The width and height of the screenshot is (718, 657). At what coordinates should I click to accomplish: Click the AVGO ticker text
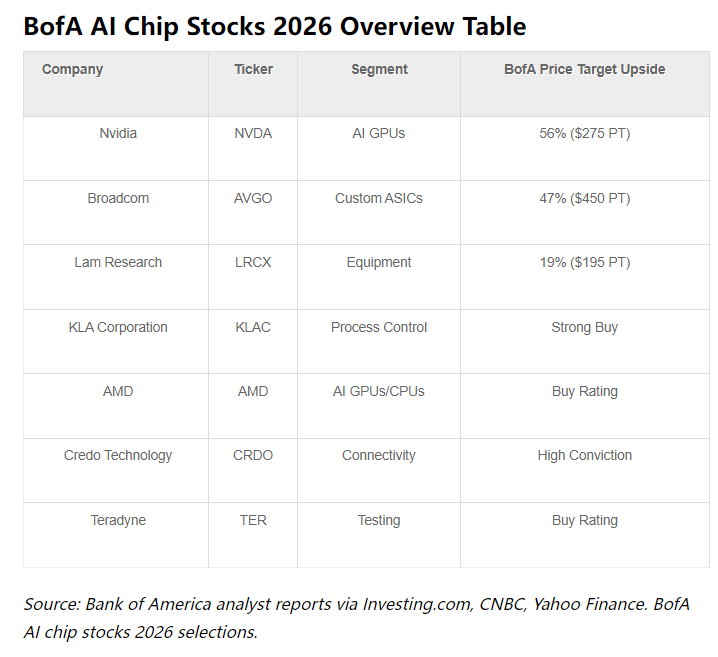tap(253, 198)
